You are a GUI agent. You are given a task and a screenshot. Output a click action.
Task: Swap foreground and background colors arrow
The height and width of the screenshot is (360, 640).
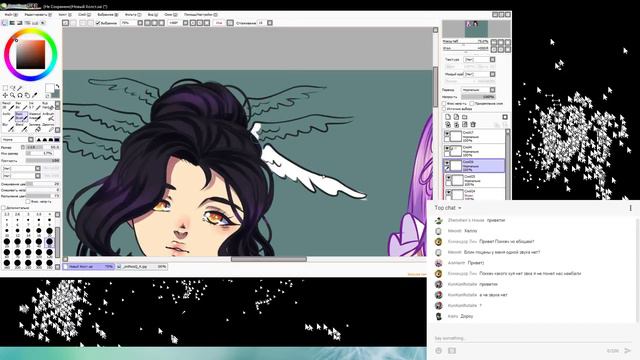[x=57, y=86]
